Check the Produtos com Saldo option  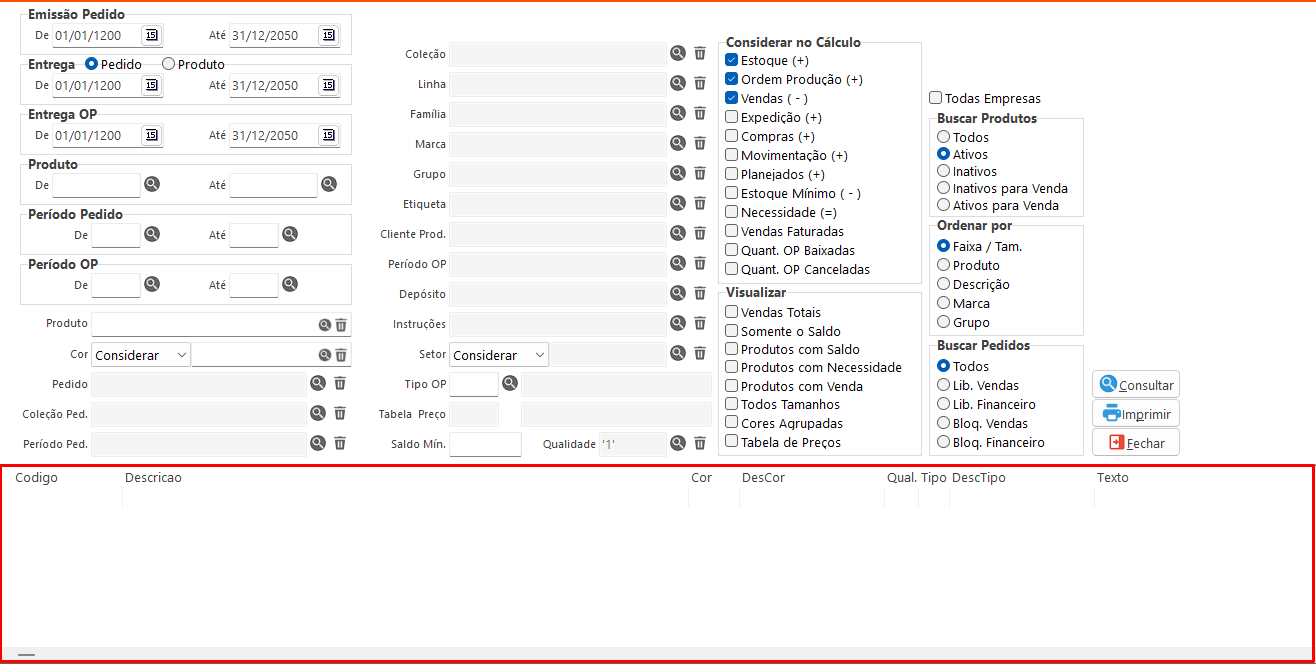[731, 350]
